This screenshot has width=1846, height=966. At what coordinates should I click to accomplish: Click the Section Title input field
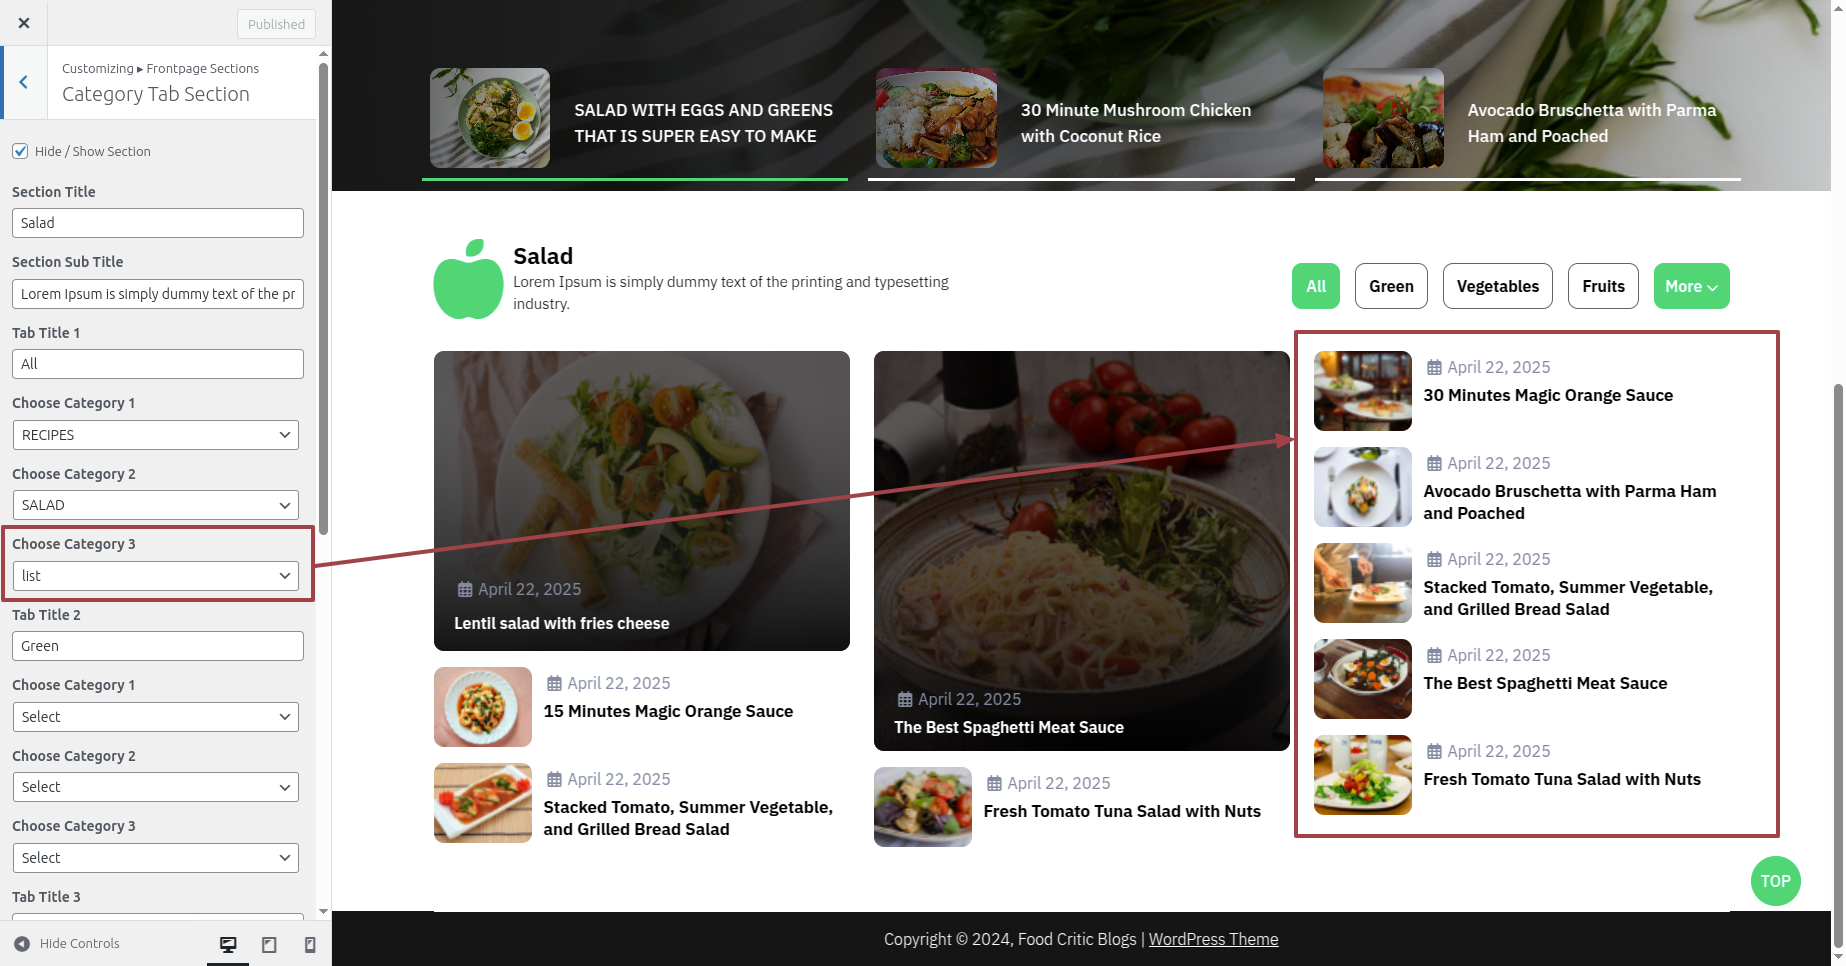[x=158, y=223]
